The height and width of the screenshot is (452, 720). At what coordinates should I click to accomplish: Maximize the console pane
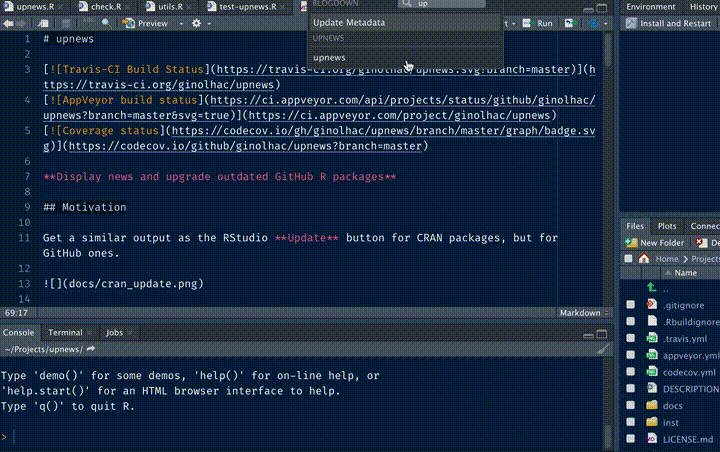(602, 334)
